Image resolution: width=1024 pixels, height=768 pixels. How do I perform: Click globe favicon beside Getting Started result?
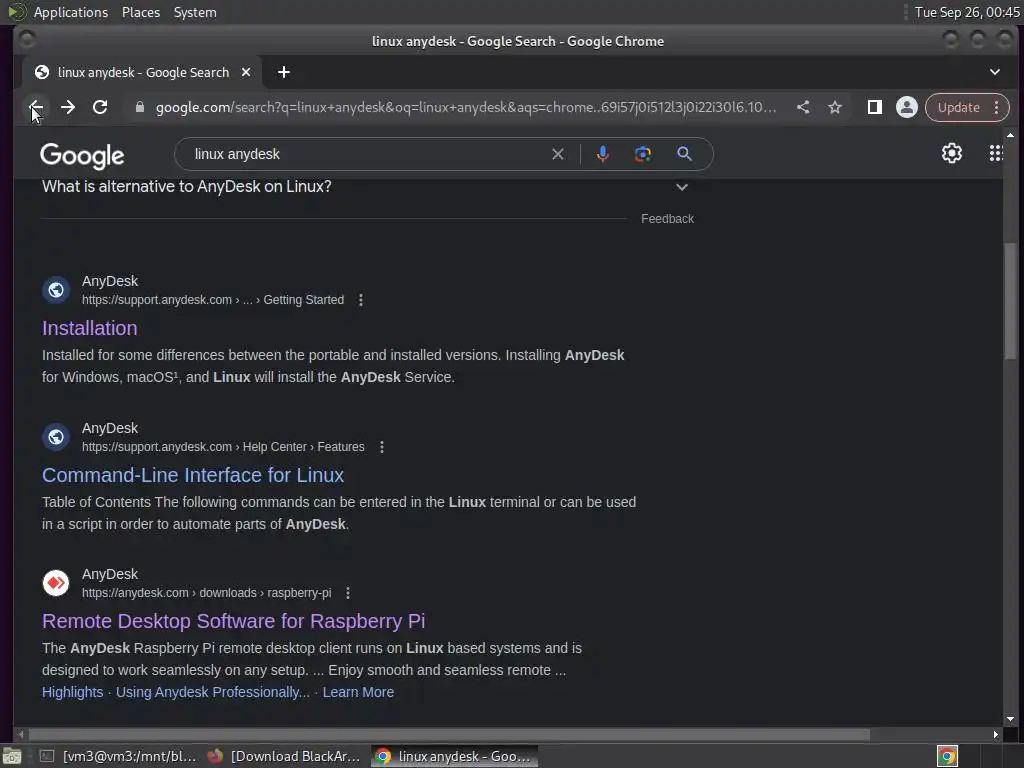[56, 289]
